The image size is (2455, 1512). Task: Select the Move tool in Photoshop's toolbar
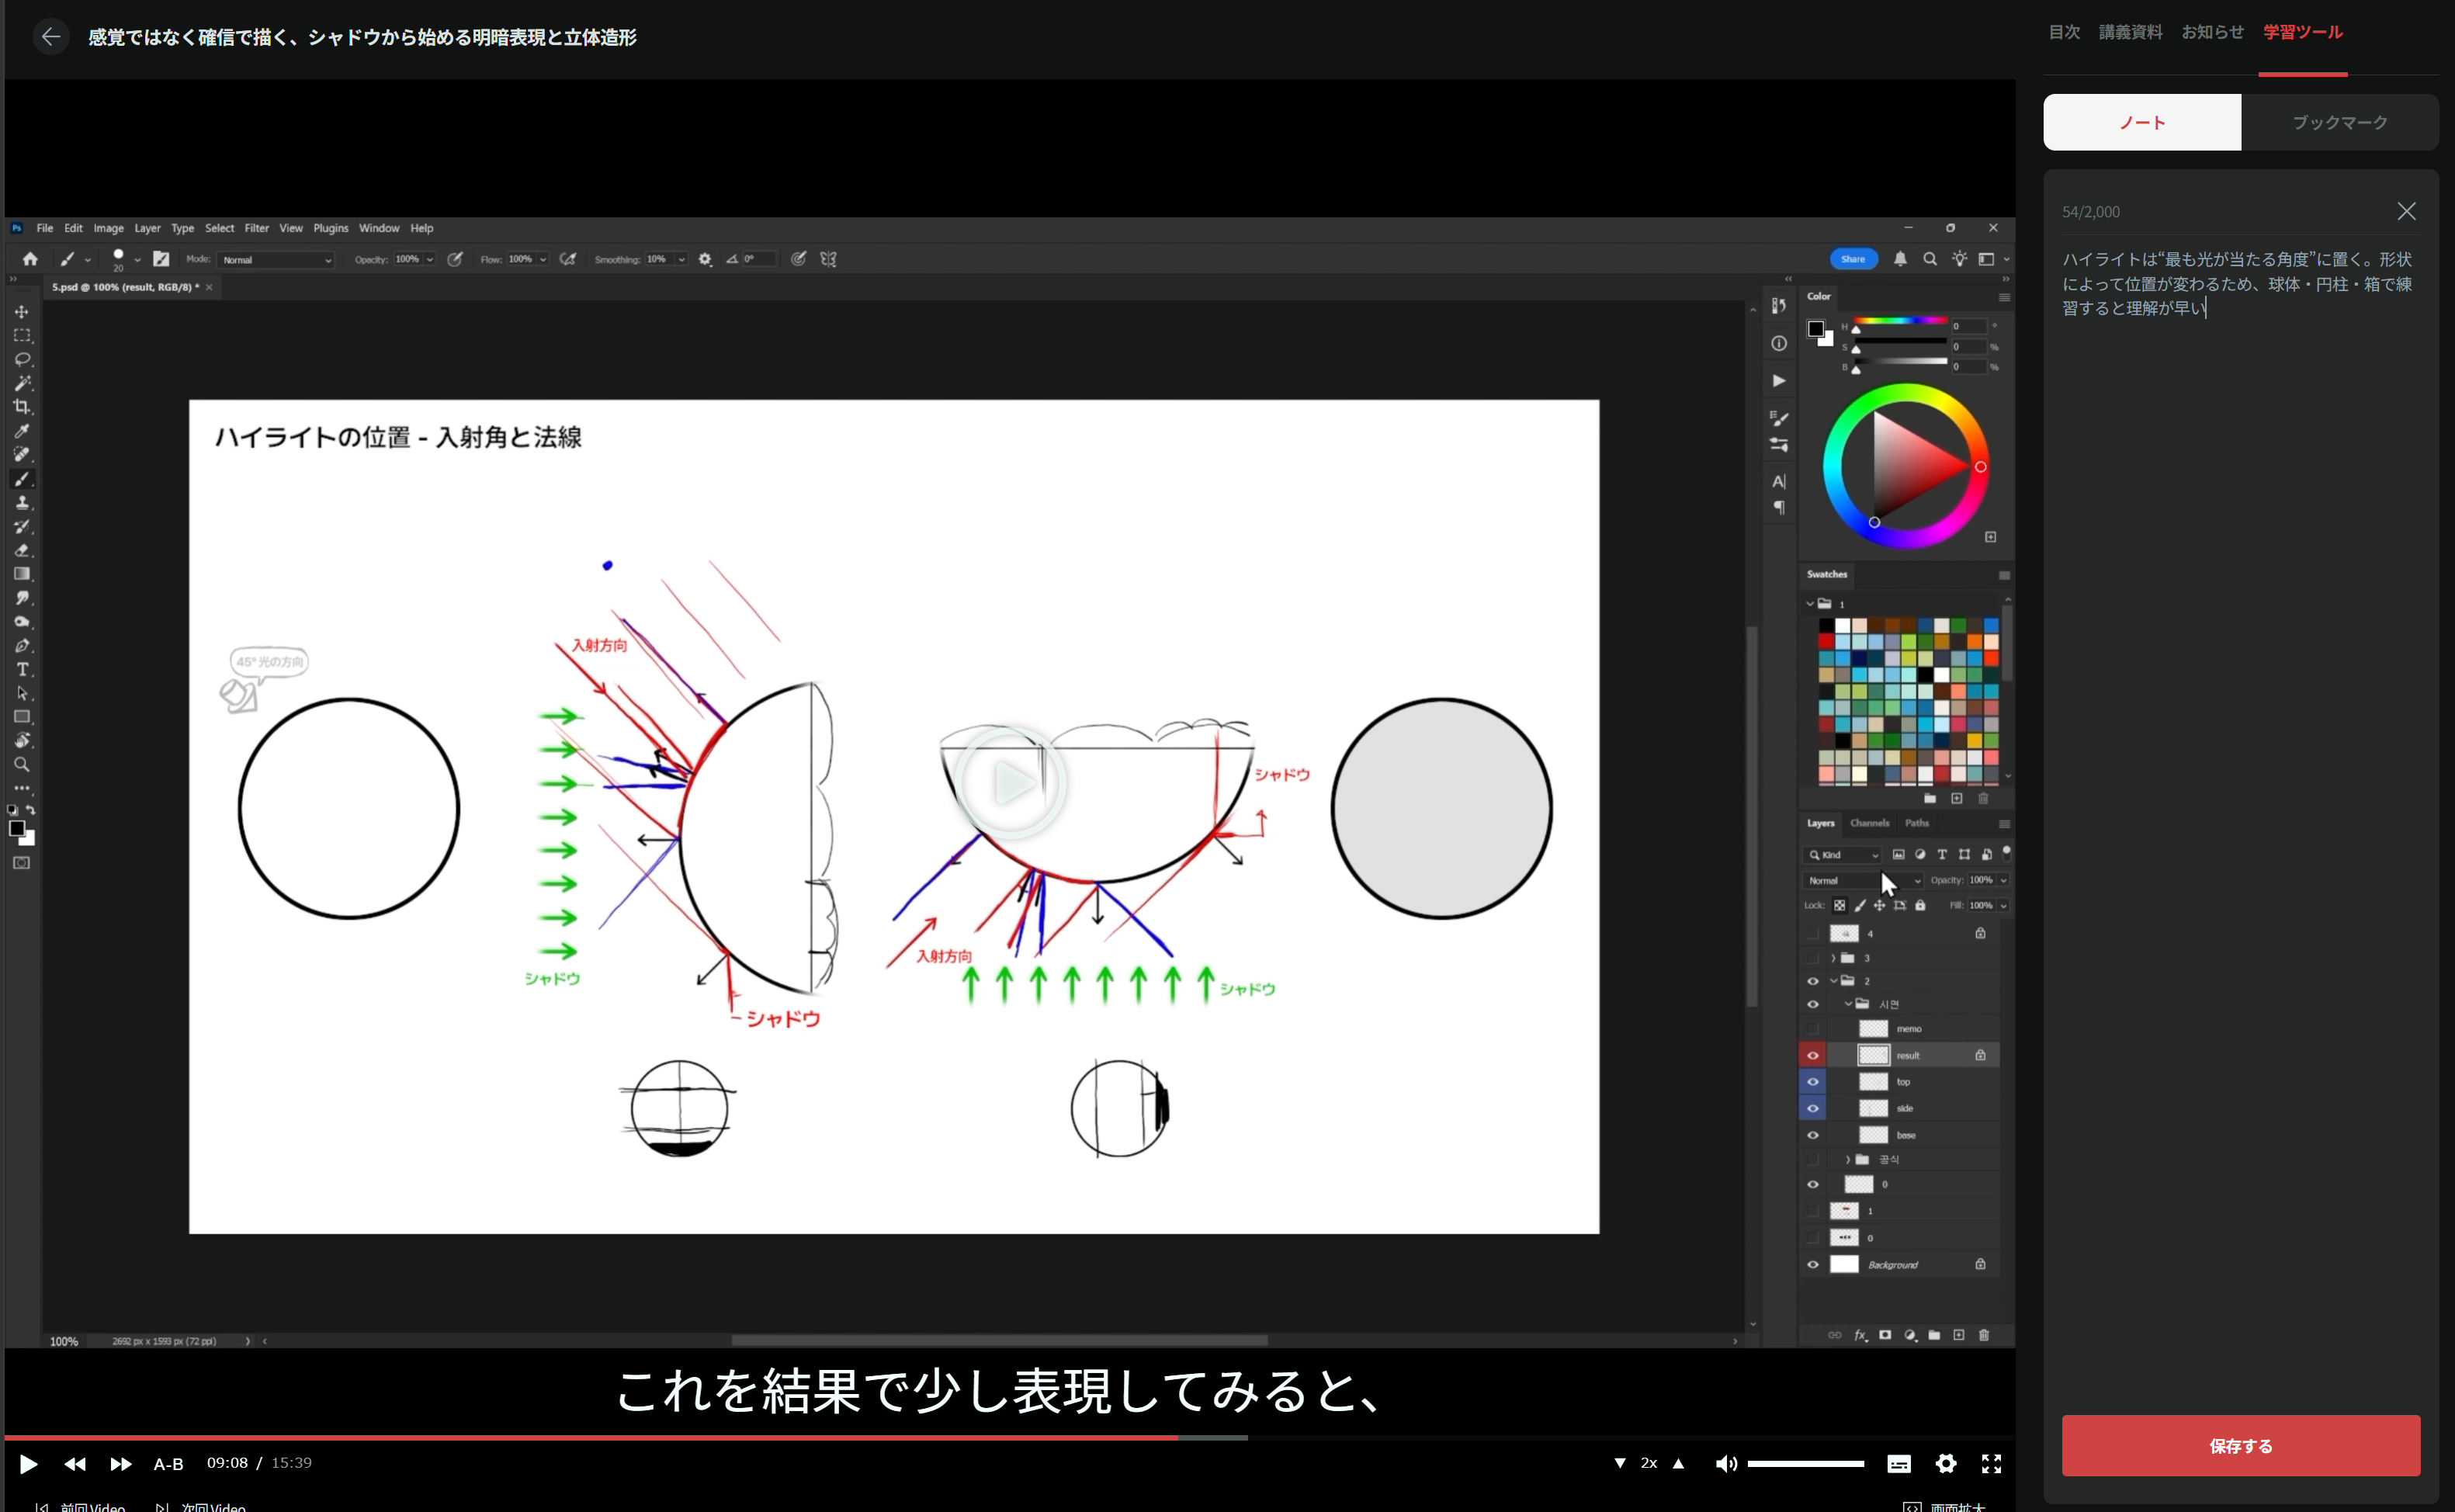coord(21,312)
